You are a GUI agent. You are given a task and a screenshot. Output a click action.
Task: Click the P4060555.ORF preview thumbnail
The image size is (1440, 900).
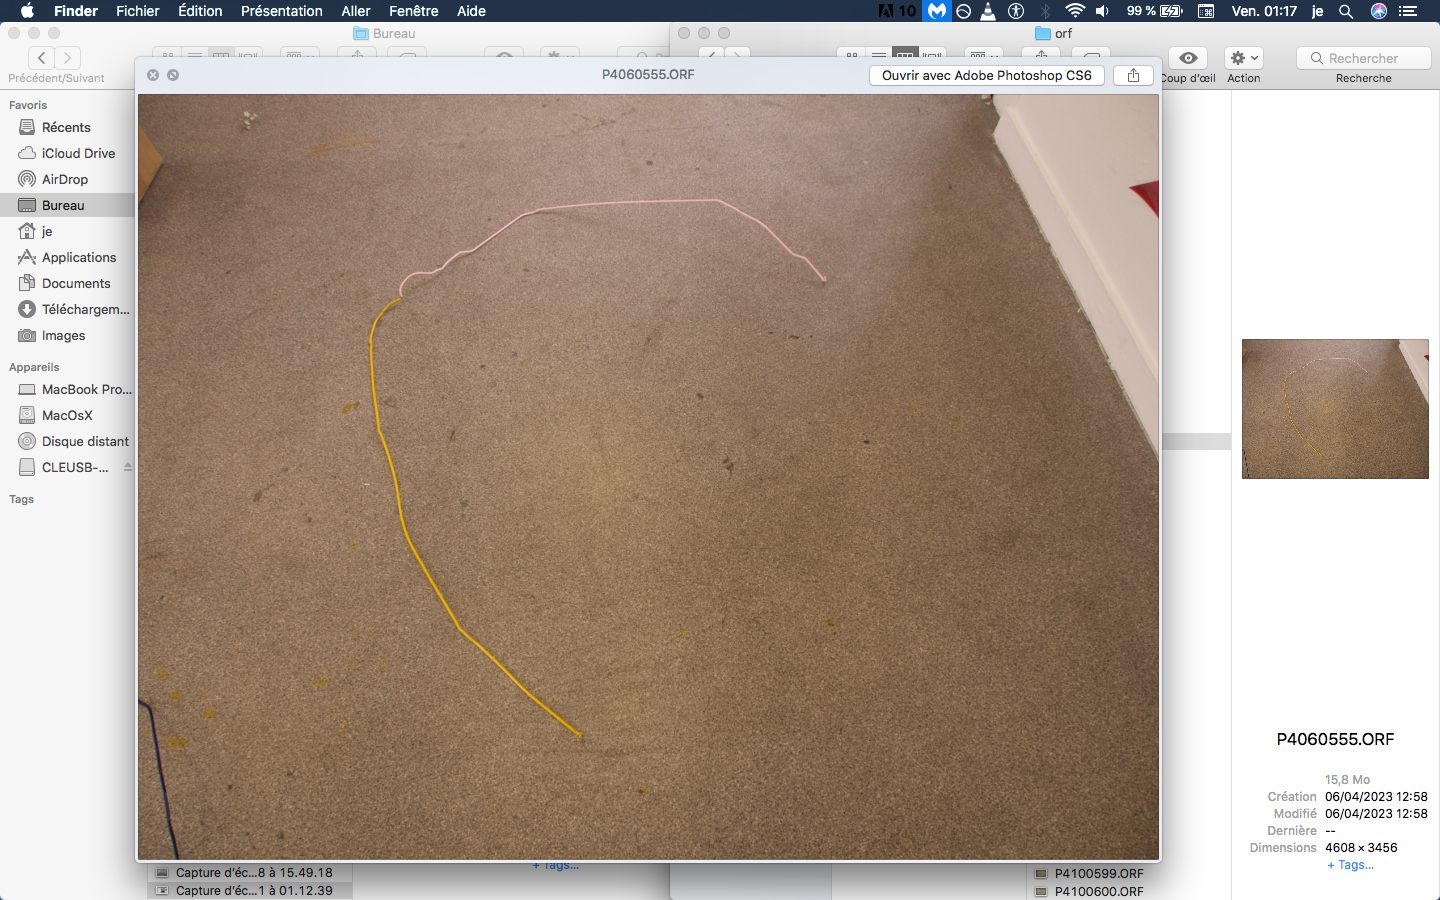(x=1335, y=408)
